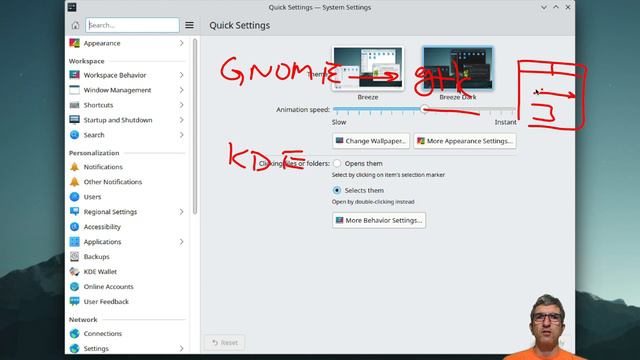Click the Animation speed slider handle

(x=424, y=109)
